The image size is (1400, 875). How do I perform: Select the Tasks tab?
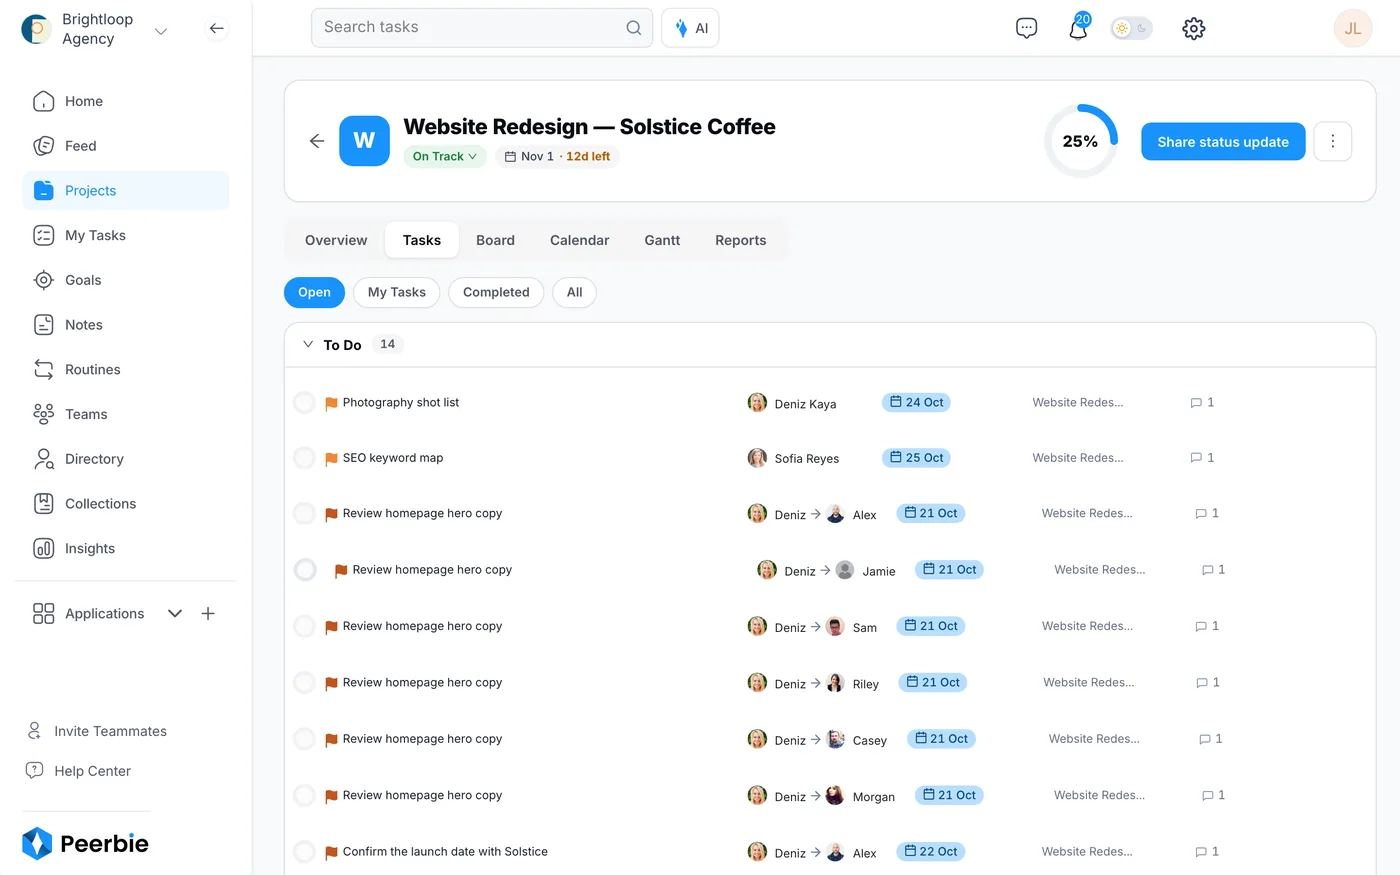coord(422,240)
